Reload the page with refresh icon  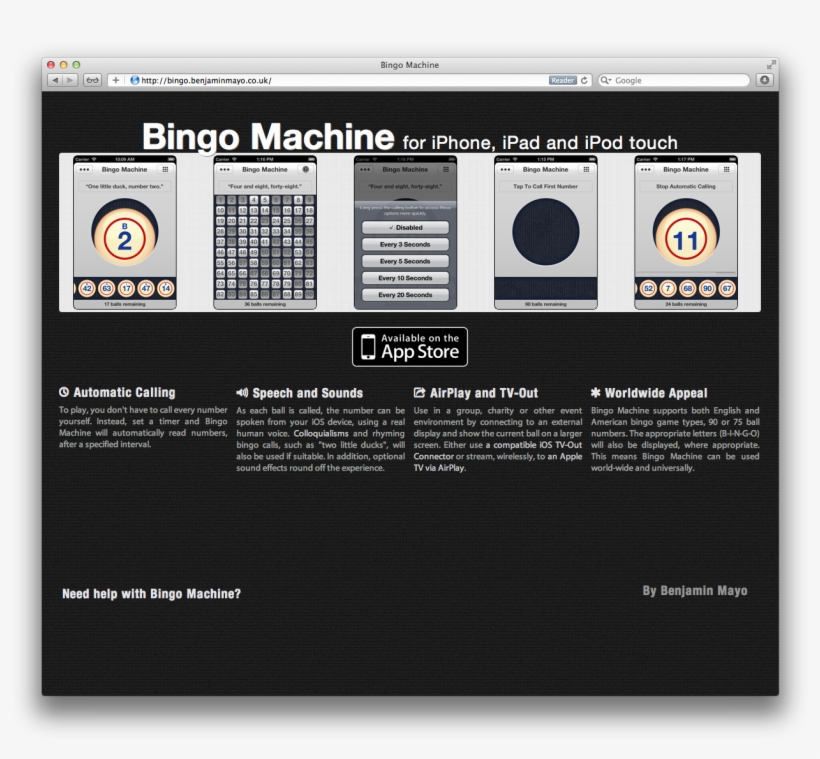(x=584, y=80)
